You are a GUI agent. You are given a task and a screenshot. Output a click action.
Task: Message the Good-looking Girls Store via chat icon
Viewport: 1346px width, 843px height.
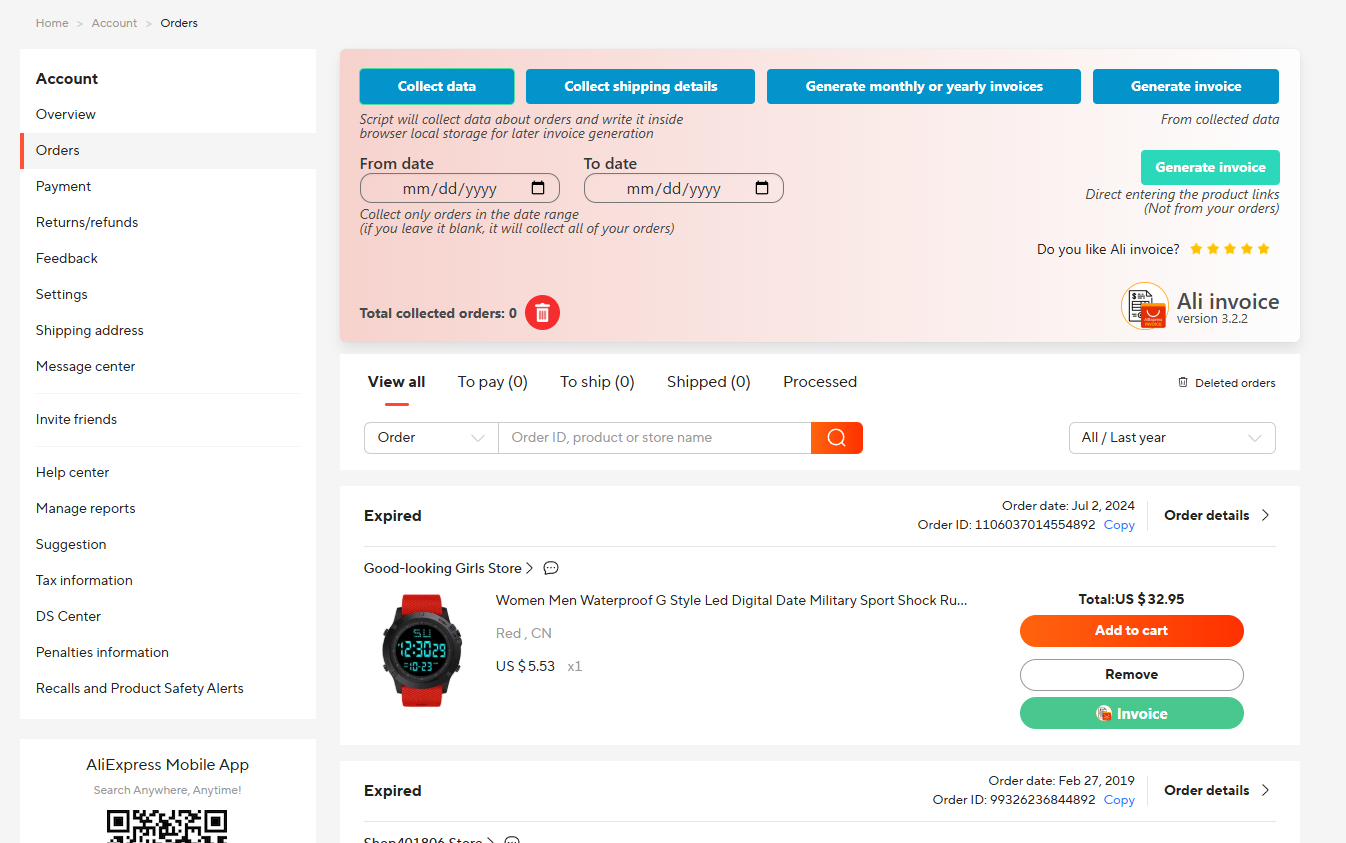[x=551, y=568]
